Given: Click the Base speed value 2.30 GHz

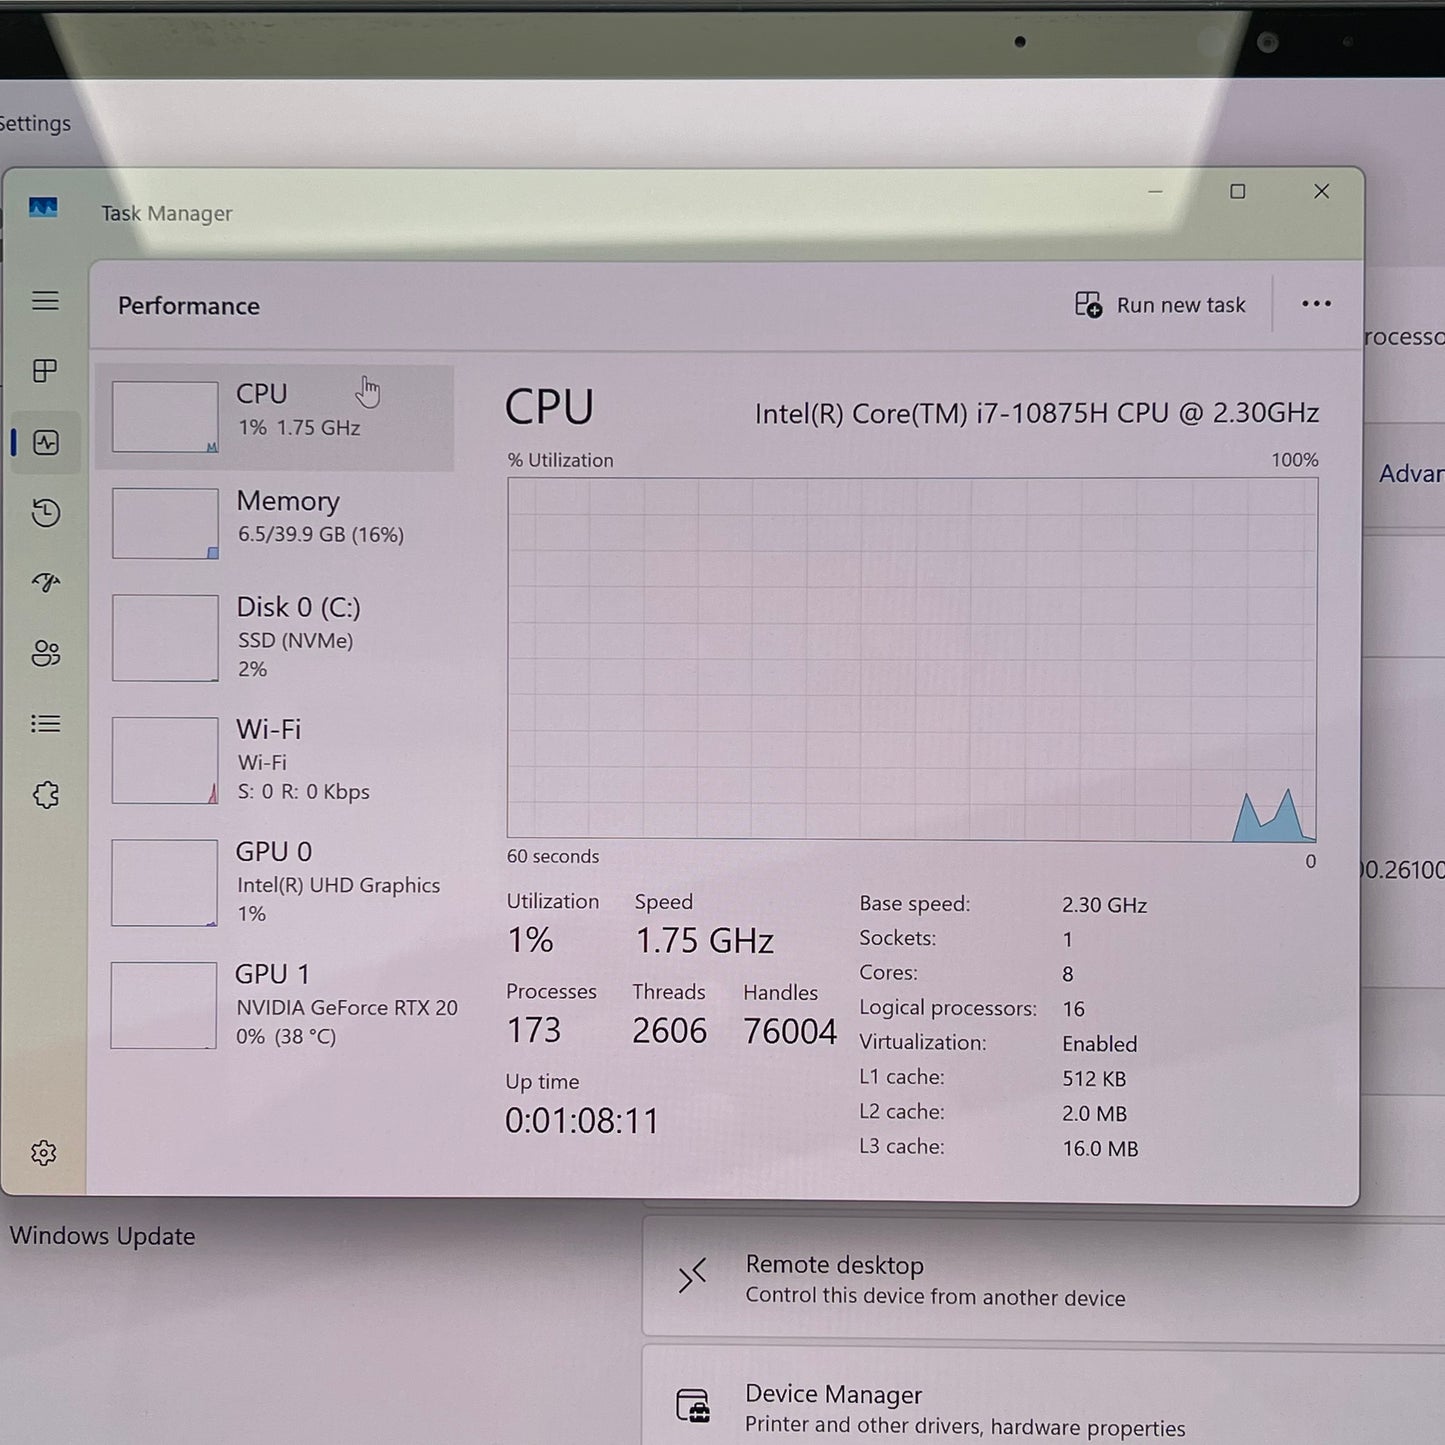Looking at the screenshot, I should tap(1104, 905).
